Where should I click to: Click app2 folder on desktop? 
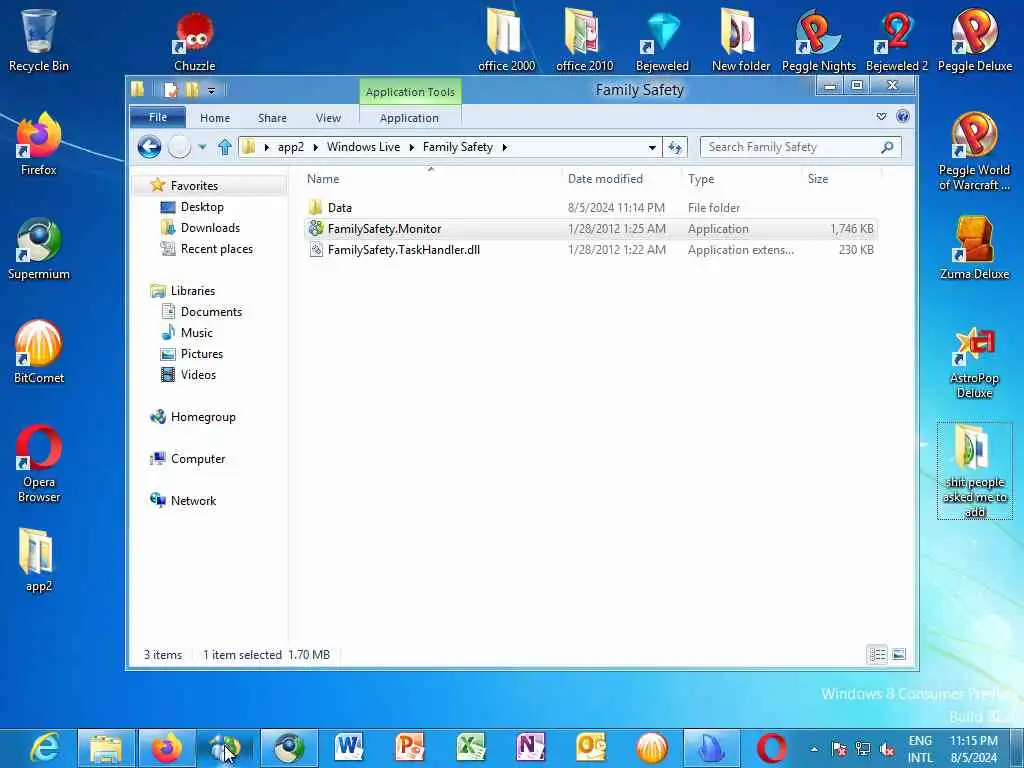39,560
